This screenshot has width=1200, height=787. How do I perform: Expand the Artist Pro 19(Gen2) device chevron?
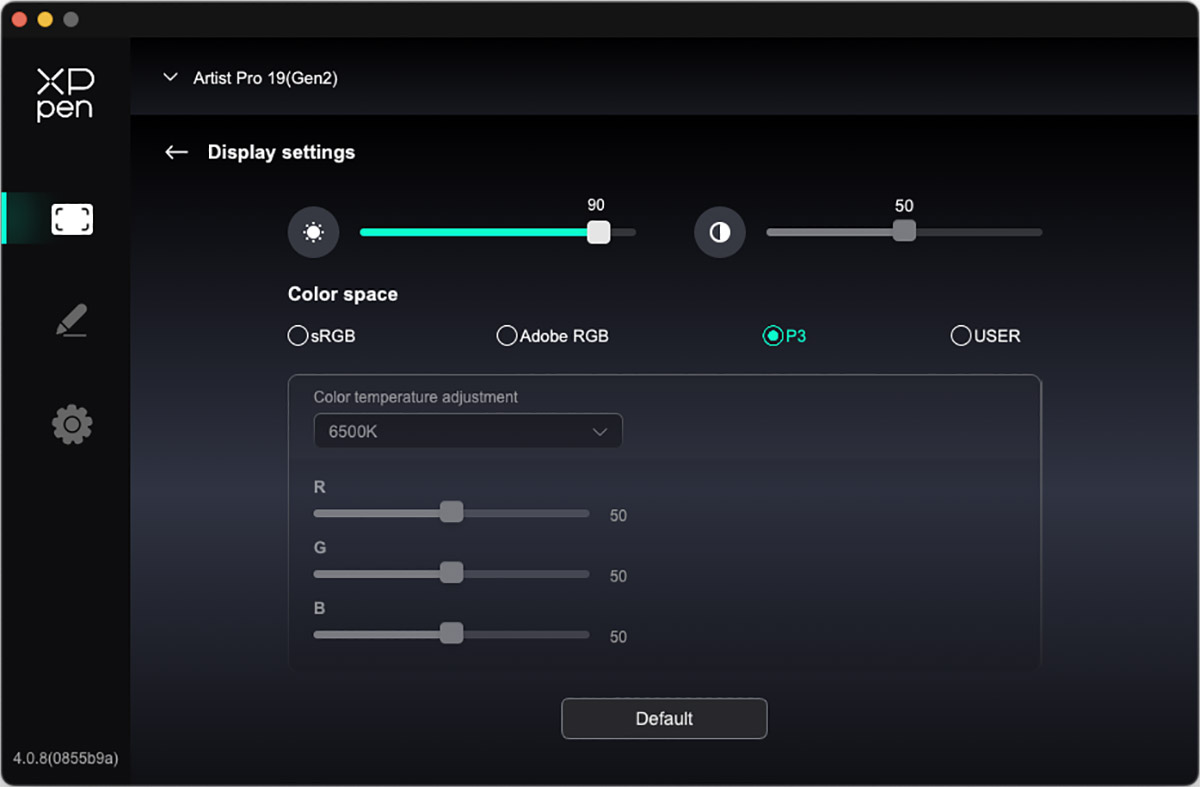pyautogui.click(x=171, y=77)
